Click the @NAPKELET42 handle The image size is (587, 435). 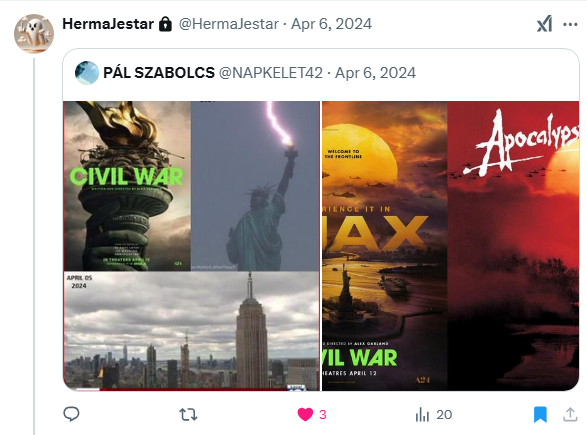[x=271, y=73]
